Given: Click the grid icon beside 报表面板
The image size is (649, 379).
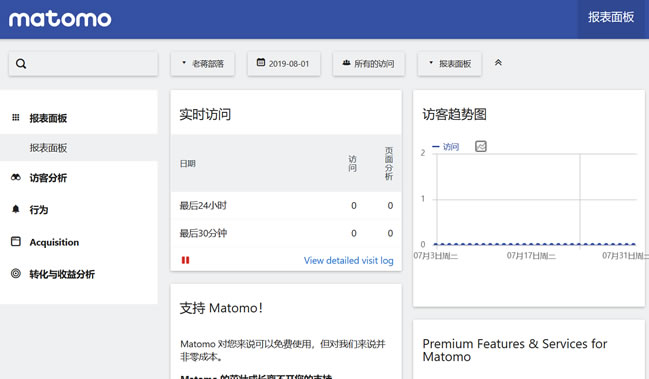Looking at the screenshot, I should pyautogui.click(x=16, y=118).
